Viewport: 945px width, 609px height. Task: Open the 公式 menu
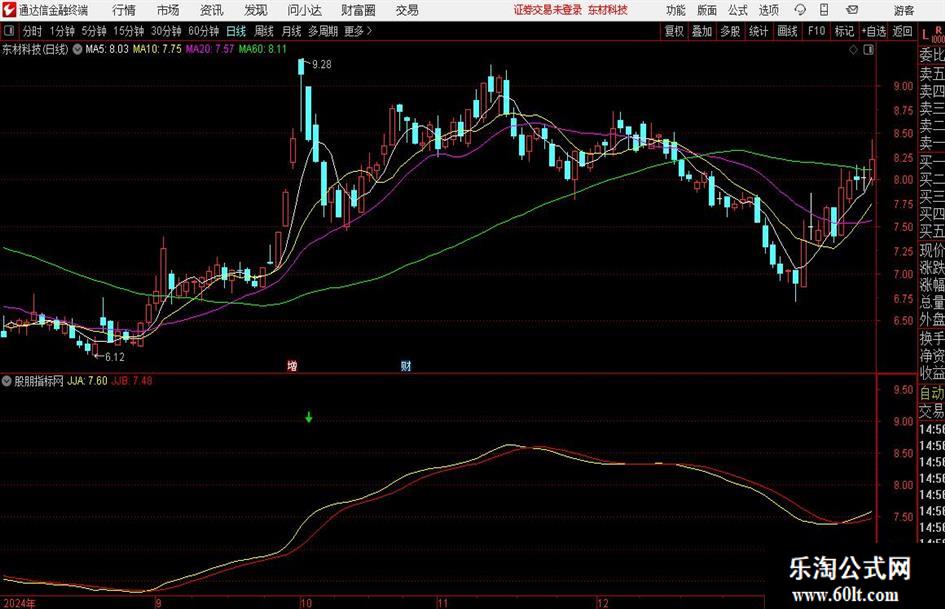(738, 10)
